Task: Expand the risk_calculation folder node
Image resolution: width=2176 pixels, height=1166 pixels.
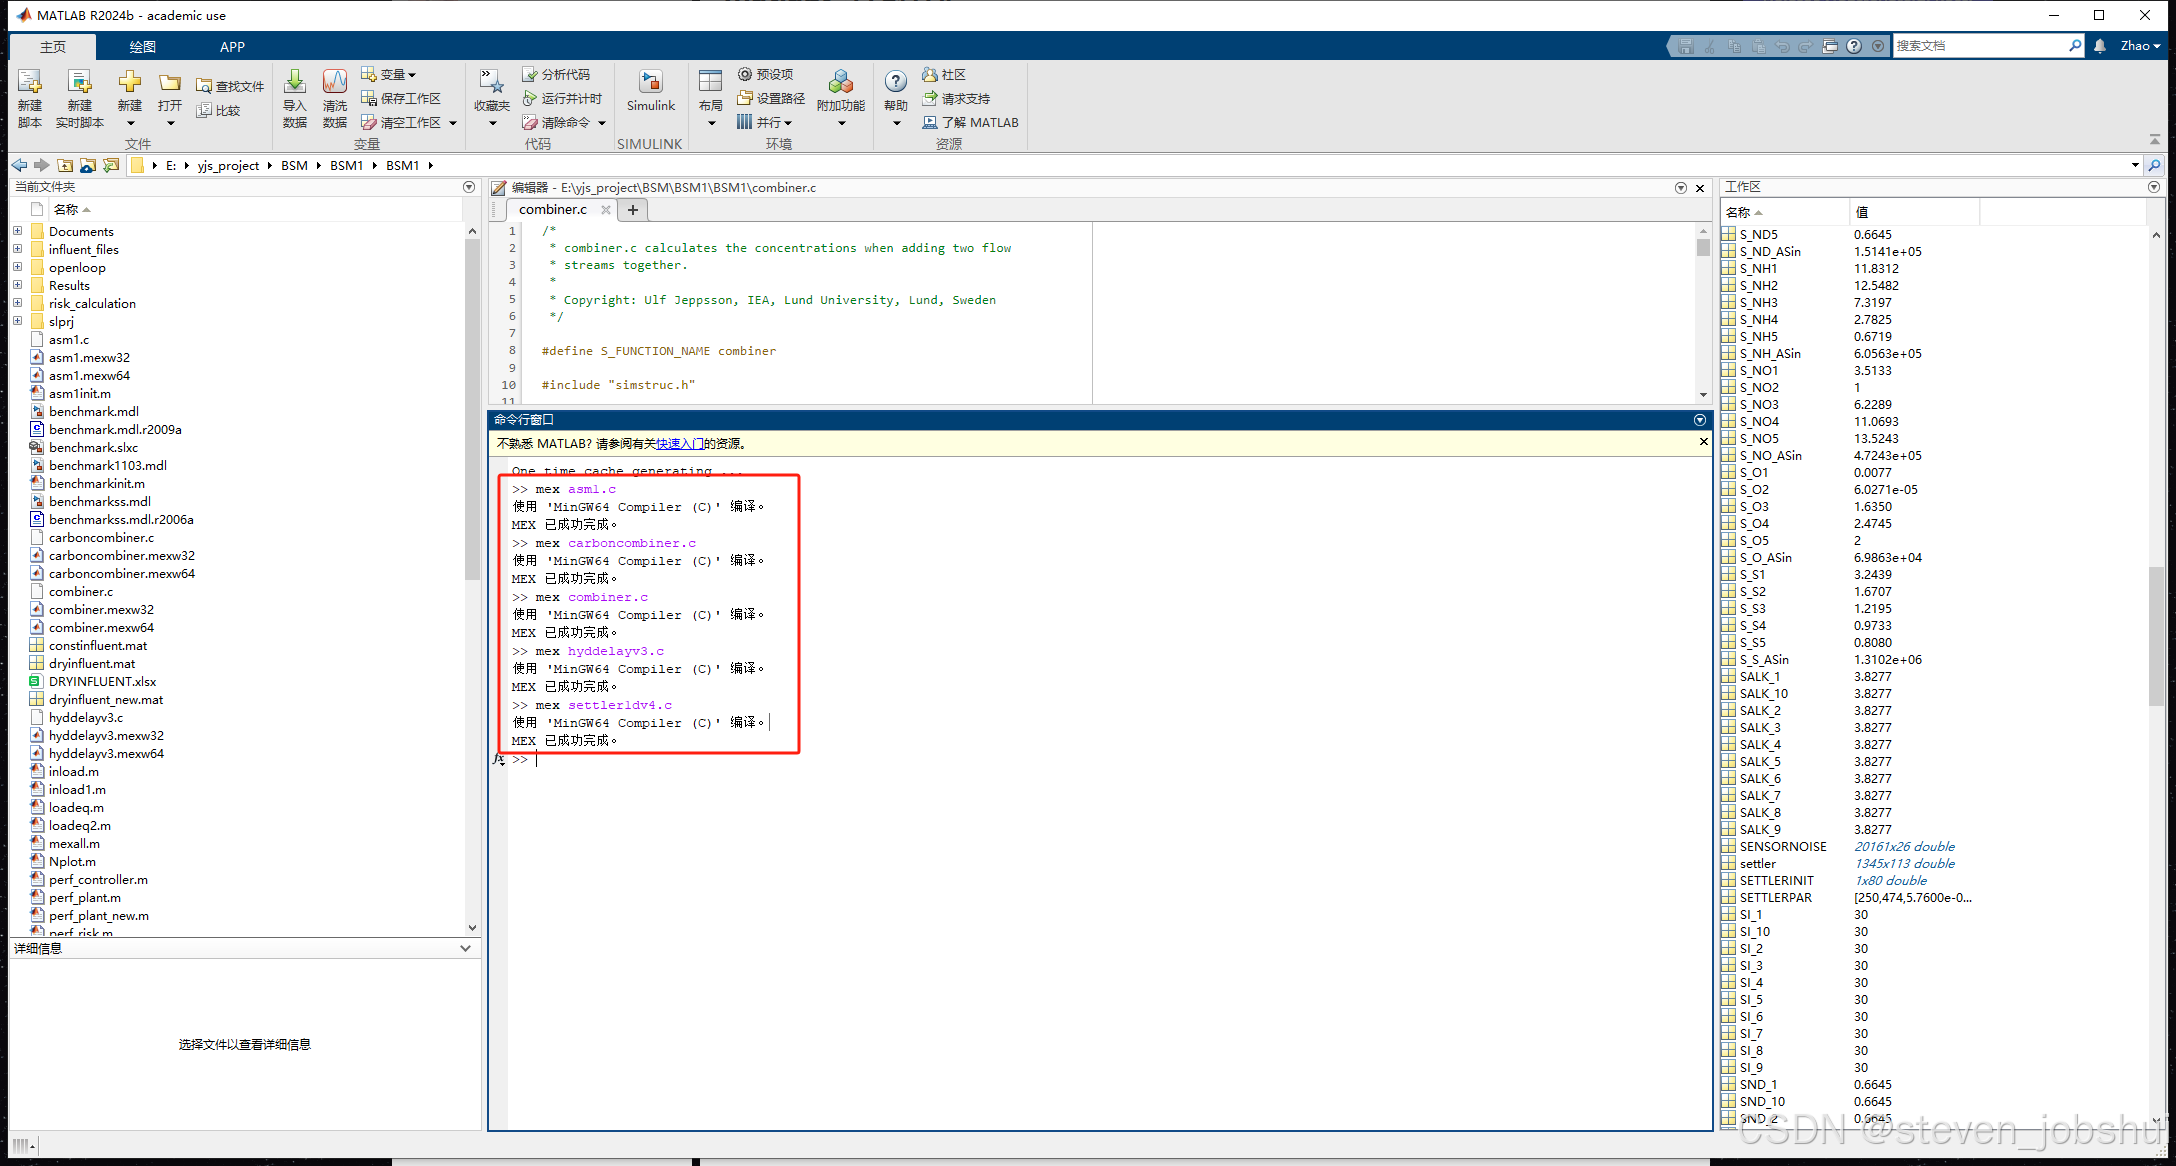Action: [17, 303]
